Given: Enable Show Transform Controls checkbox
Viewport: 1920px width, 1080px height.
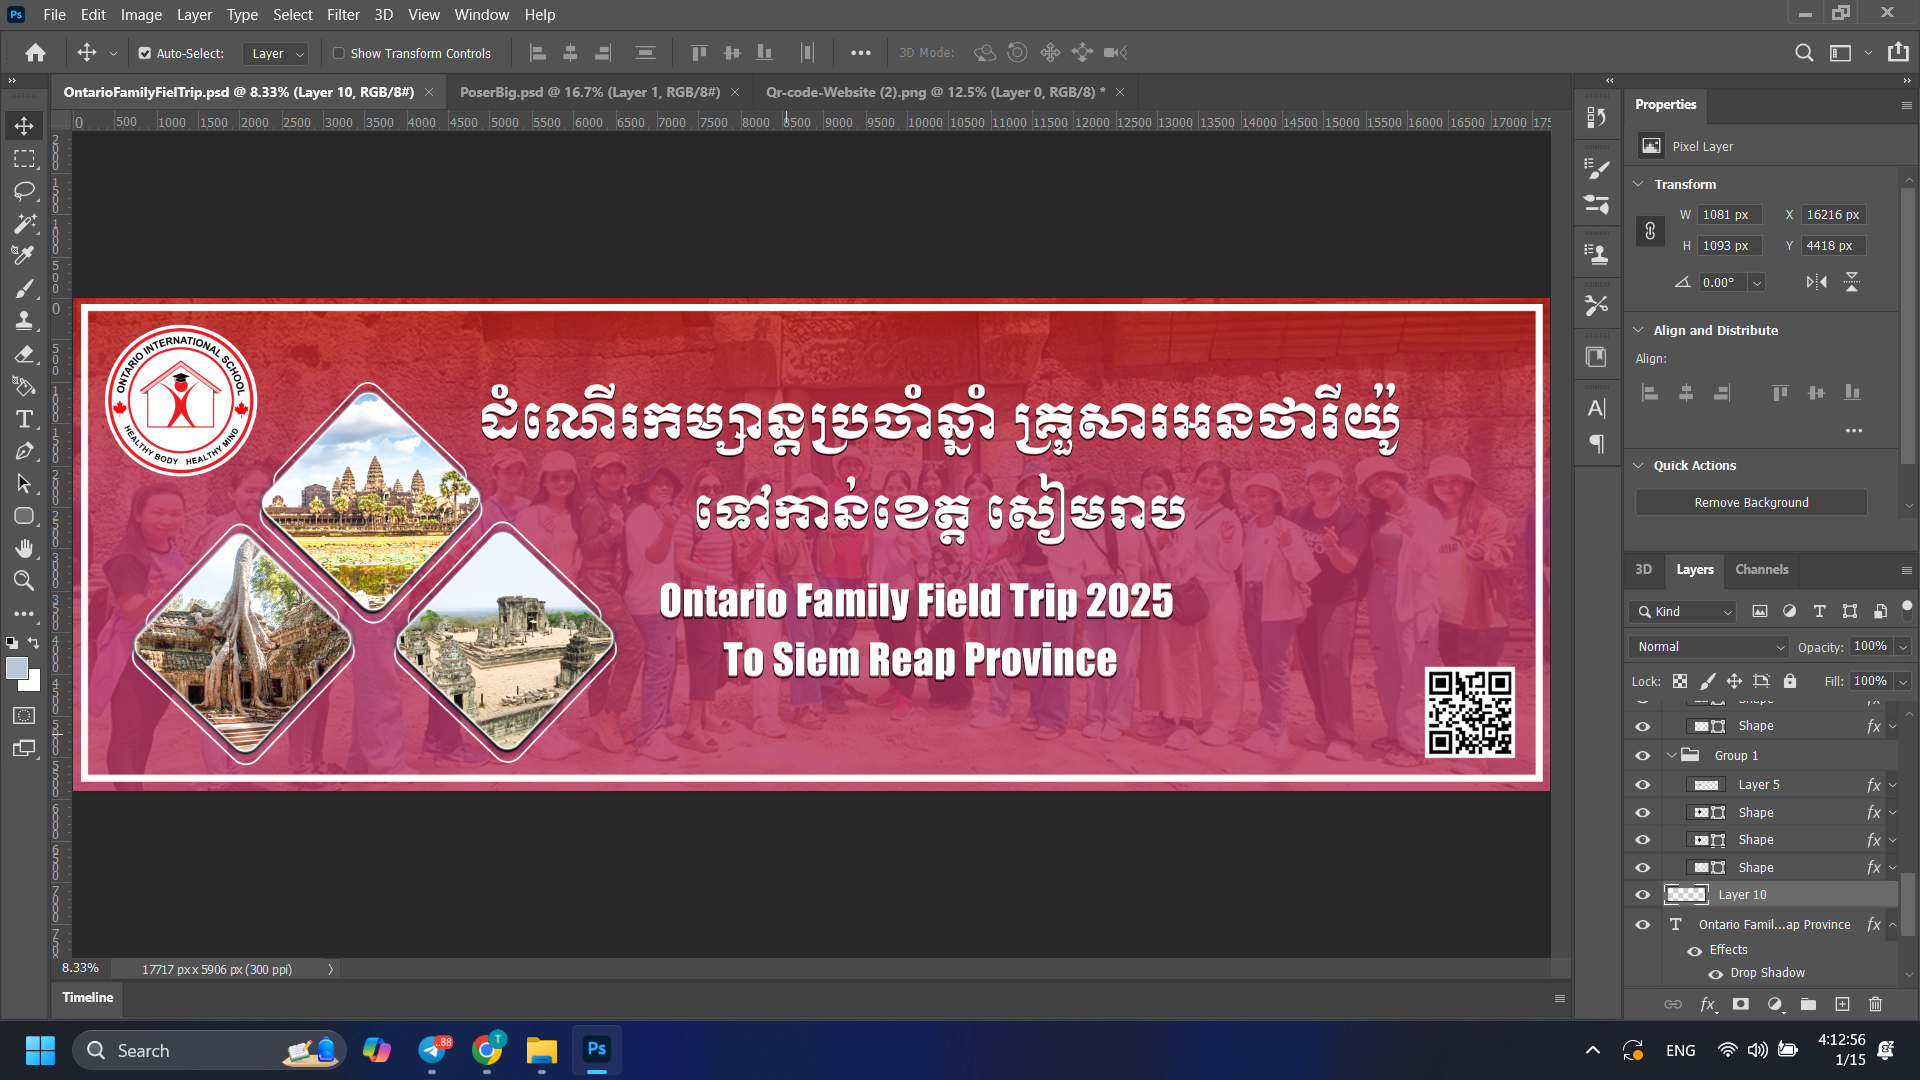Looking at the screenshot, I should click(339, 53).
